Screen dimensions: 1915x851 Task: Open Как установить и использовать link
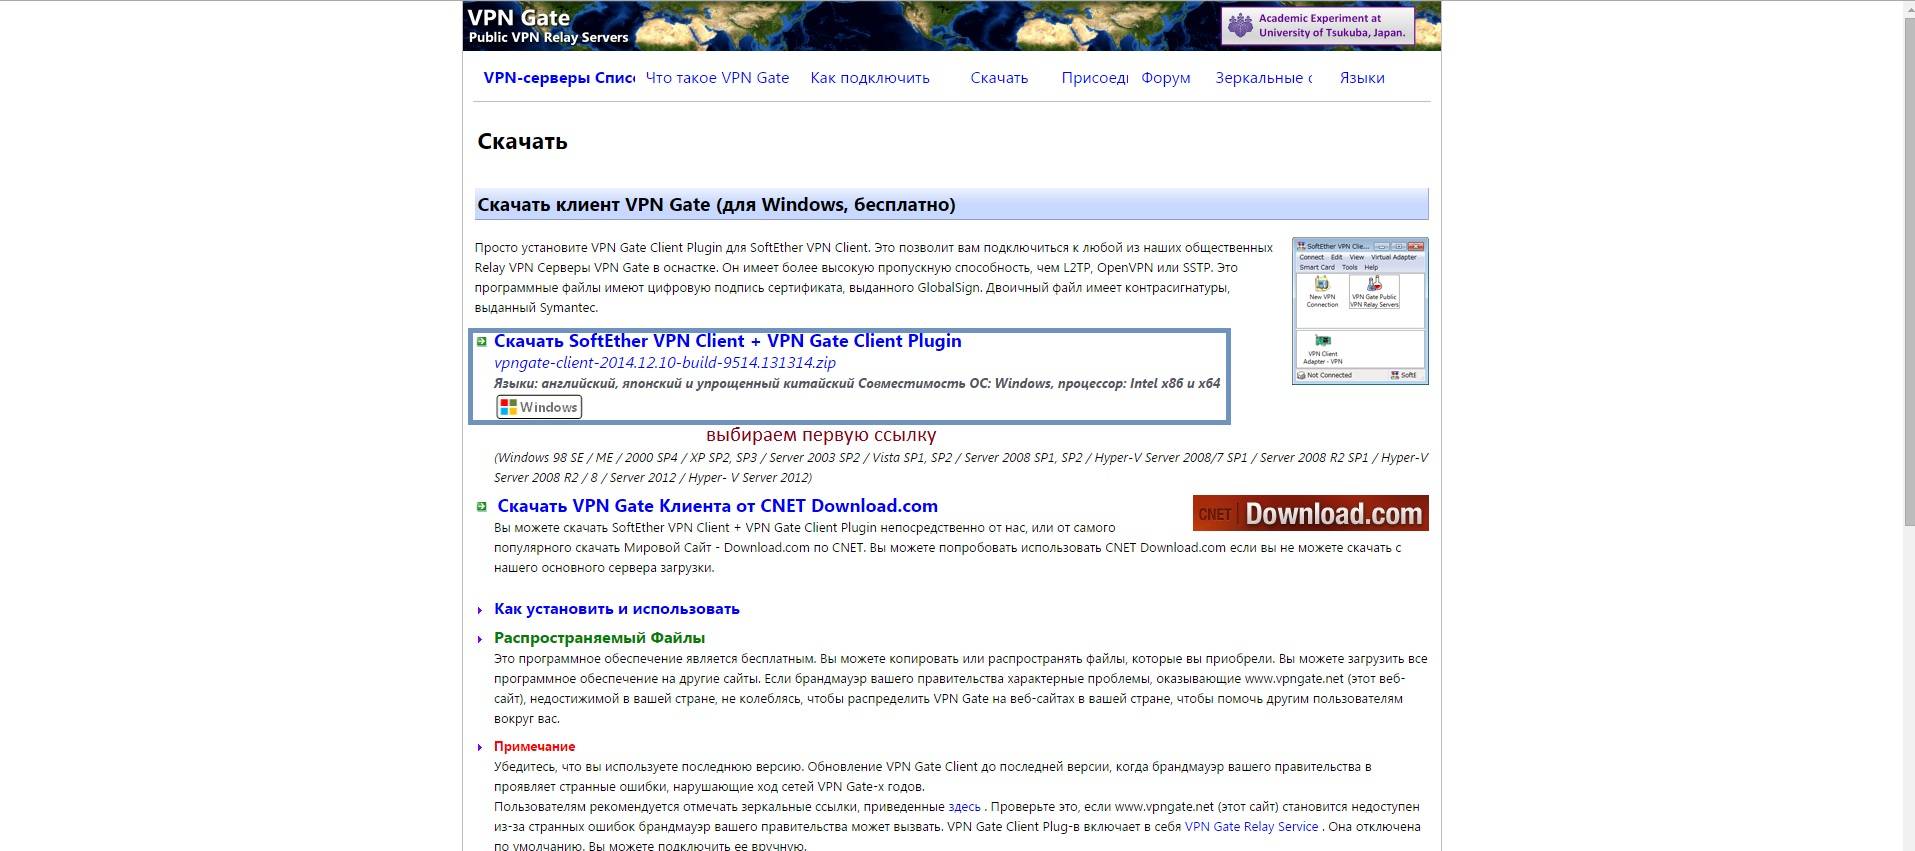(x=616, y=609)
